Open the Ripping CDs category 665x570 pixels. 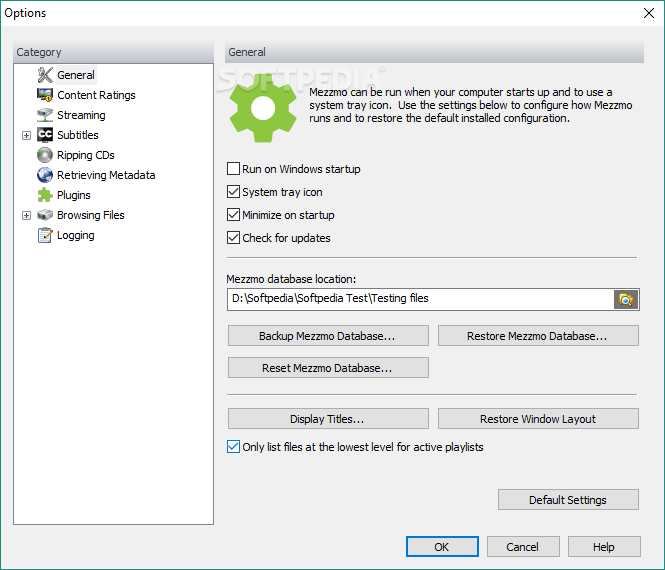point(86,155)
